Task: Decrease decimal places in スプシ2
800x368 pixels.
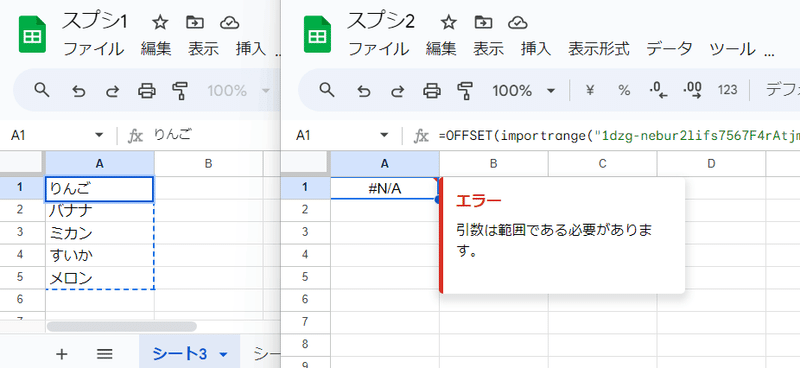Action: click(x=658, y=90)
